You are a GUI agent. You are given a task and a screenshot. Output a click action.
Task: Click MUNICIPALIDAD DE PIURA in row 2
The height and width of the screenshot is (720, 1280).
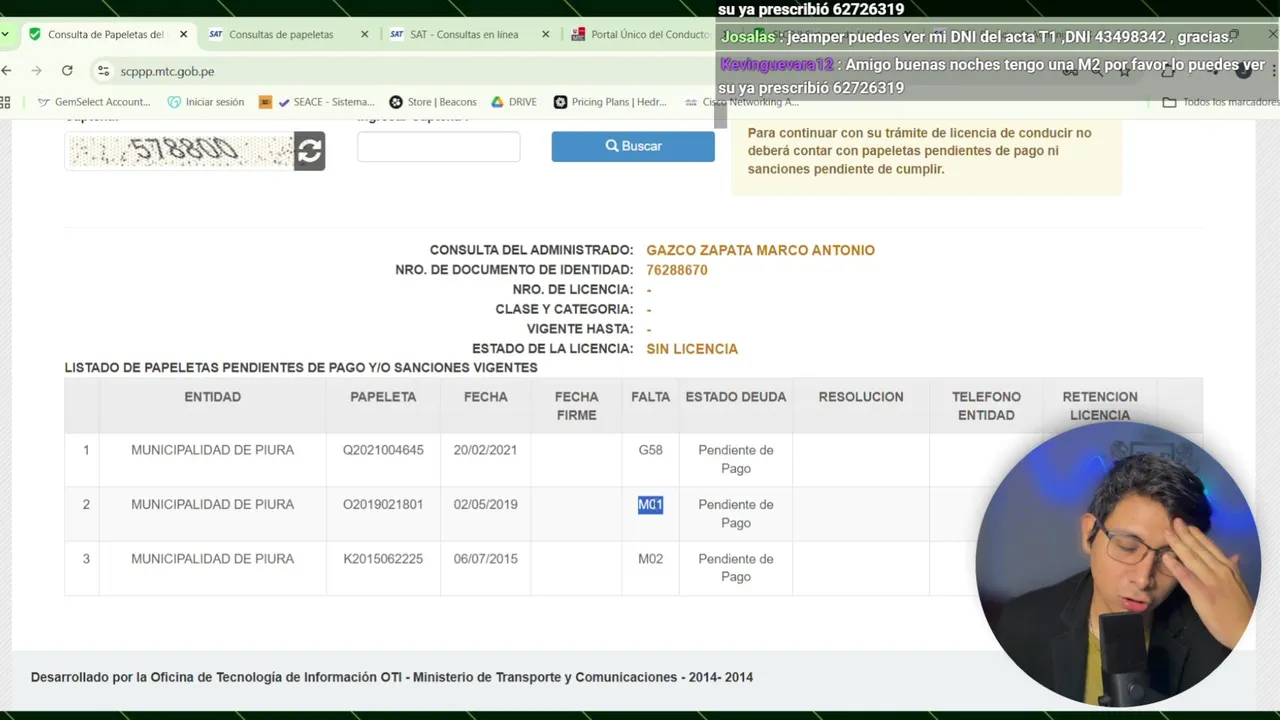pyautogui.click(x=212, y=504)
